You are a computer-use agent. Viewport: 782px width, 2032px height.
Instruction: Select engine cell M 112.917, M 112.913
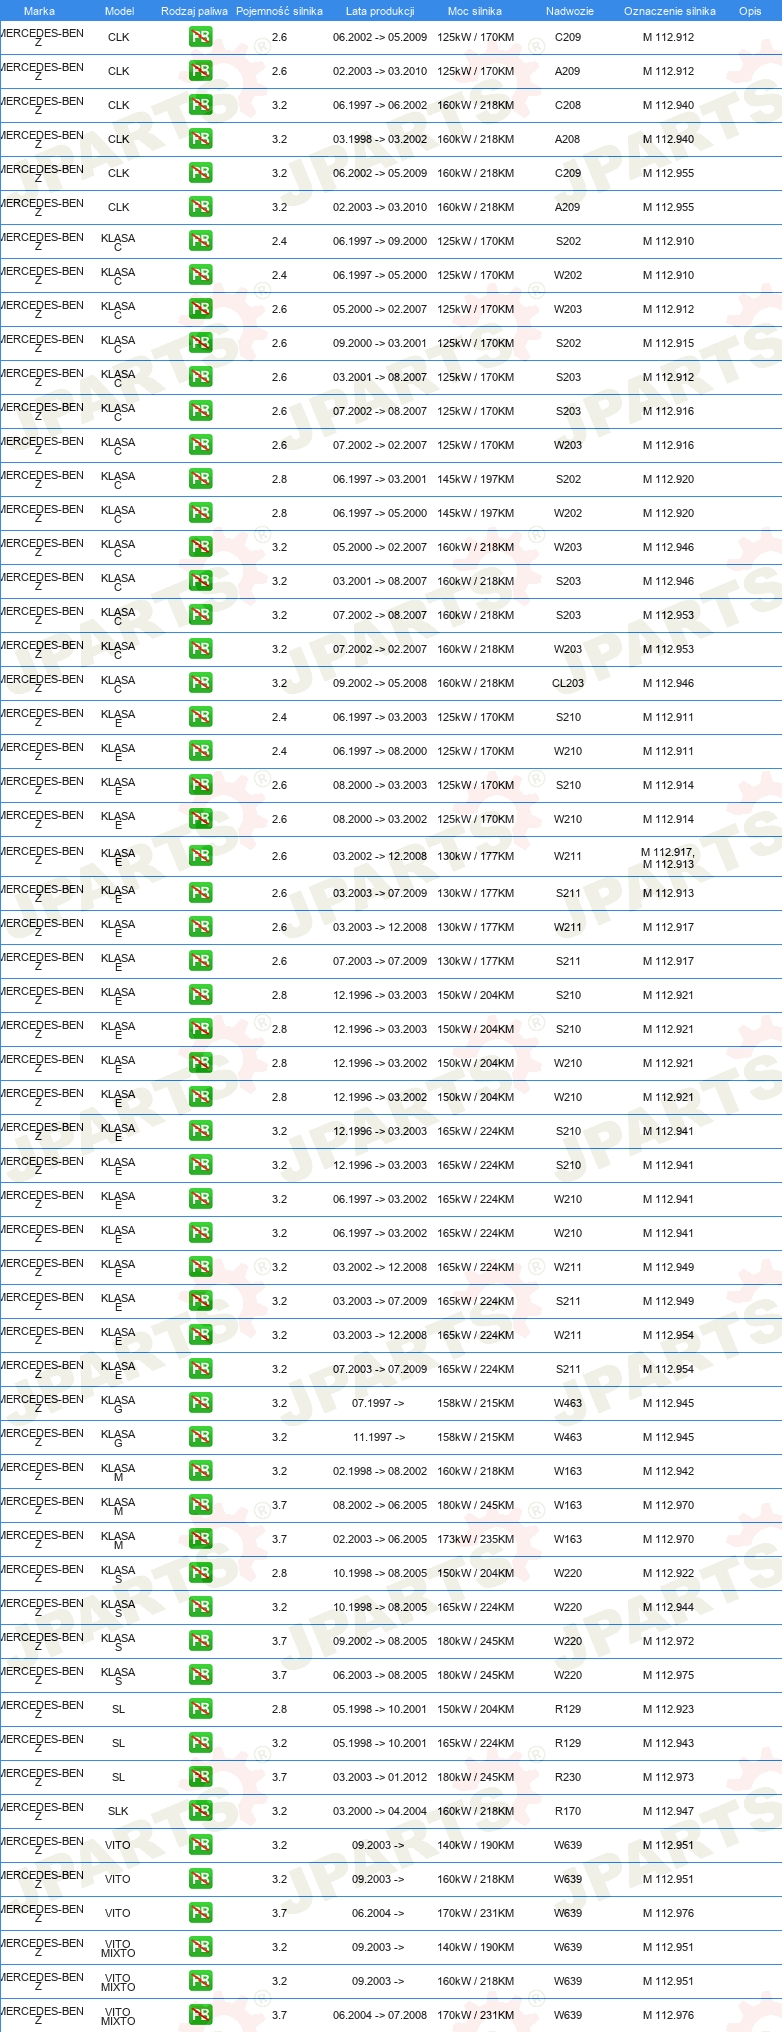click(x=668, y=858)
